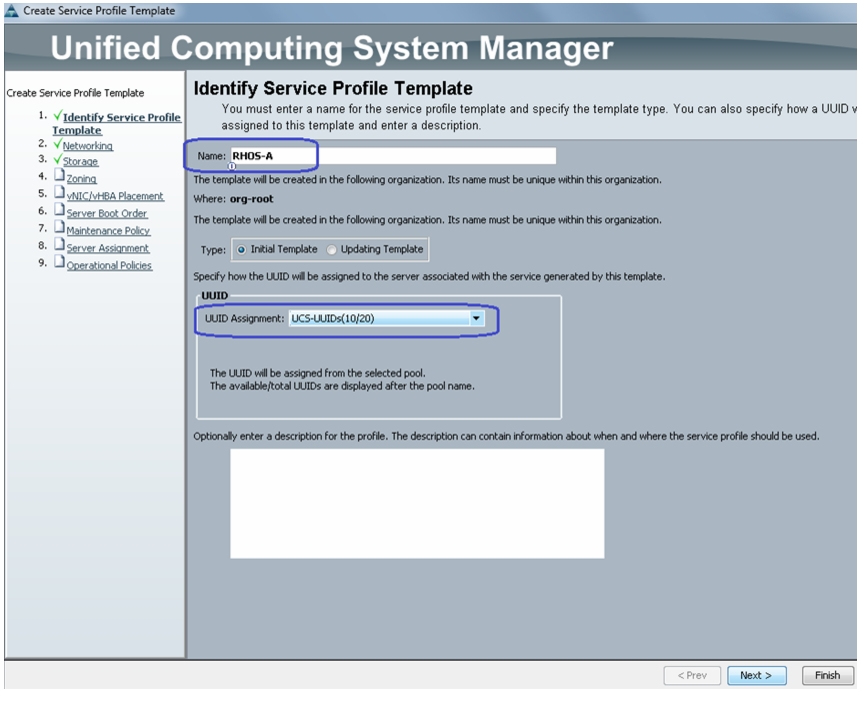The height and width of the screenshot is (718, 863).
Task: Click the Name input field containing RHOS-A
Action: tap(393, 156)
